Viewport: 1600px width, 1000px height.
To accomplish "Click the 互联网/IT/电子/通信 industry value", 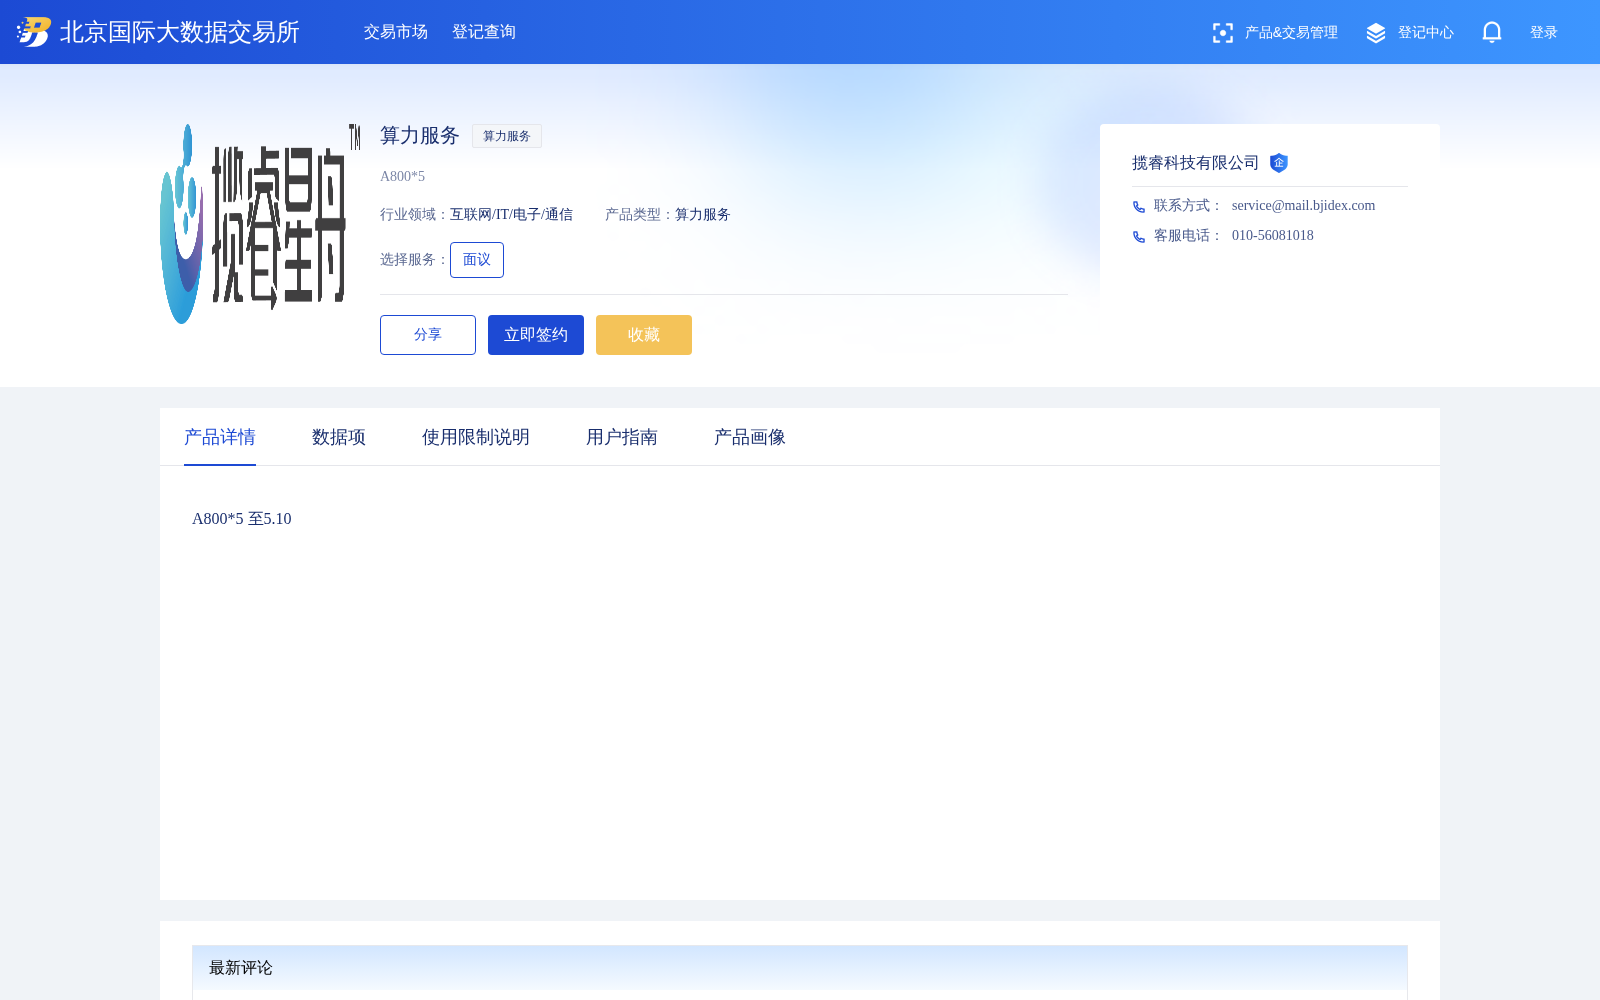I will 511,215.
